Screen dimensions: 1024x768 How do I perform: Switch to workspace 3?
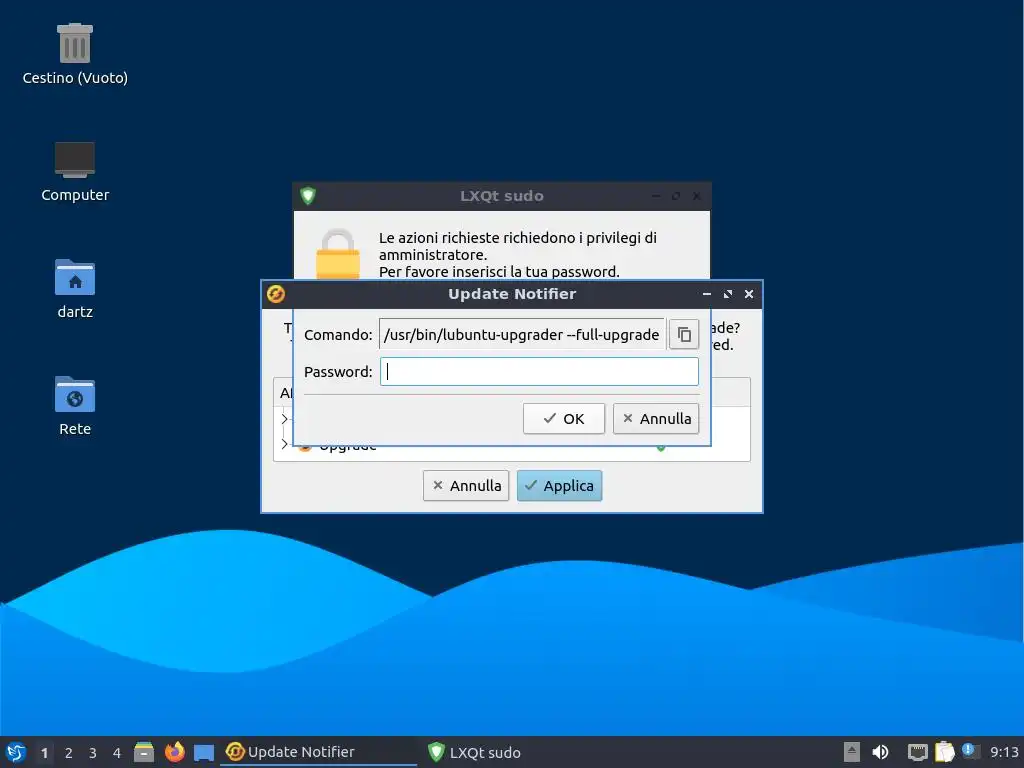tap(93, 753)
